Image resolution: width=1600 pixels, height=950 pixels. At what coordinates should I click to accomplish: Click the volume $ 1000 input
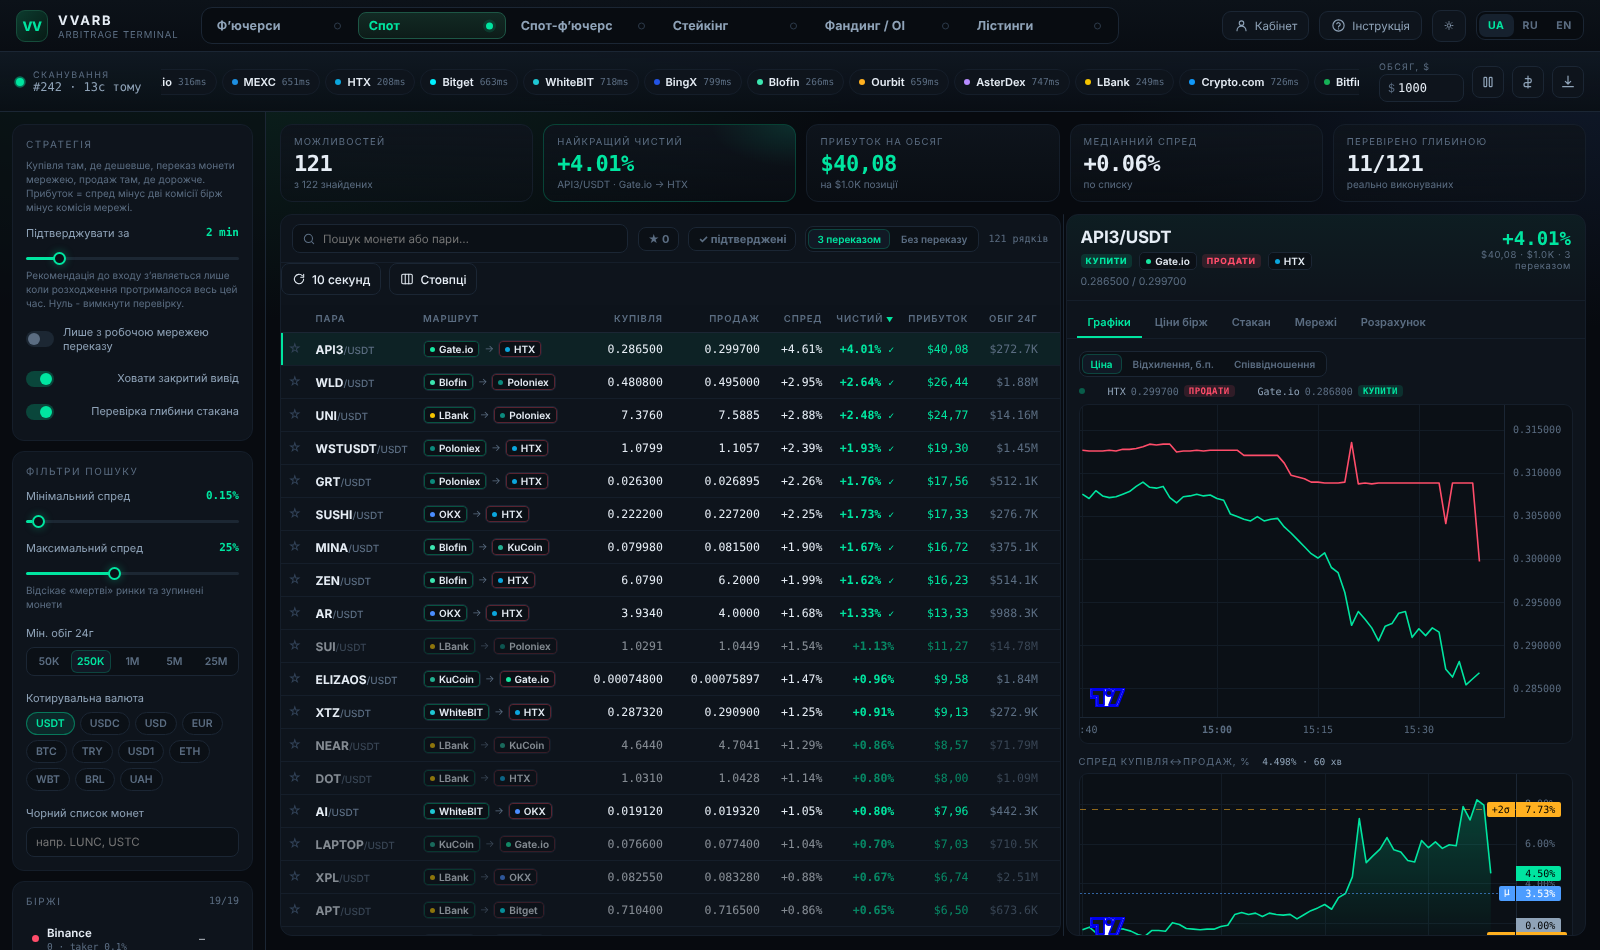tap(1421, 88)
